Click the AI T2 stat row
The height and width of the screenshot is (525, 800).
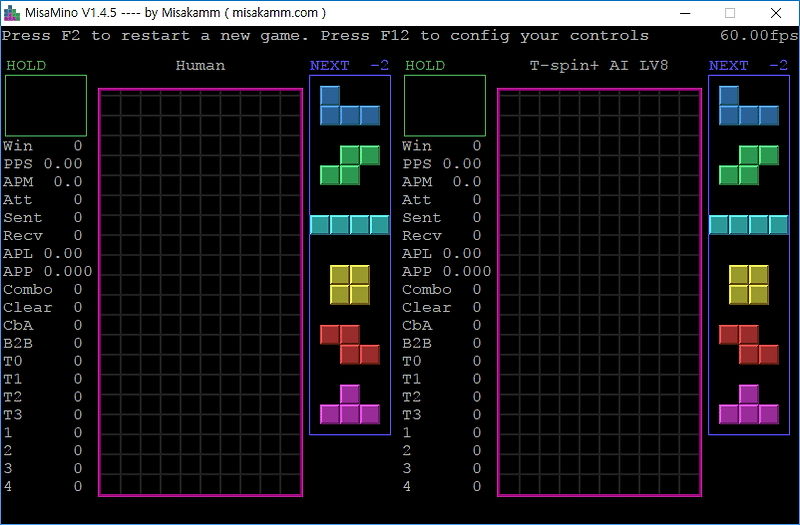coord(442,397)
